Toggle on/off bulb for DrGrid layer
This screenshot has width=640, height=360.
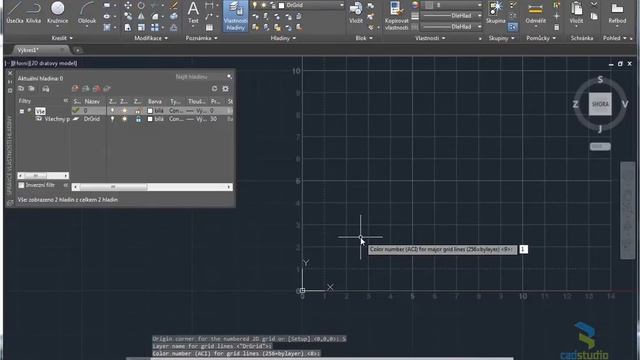112,119
